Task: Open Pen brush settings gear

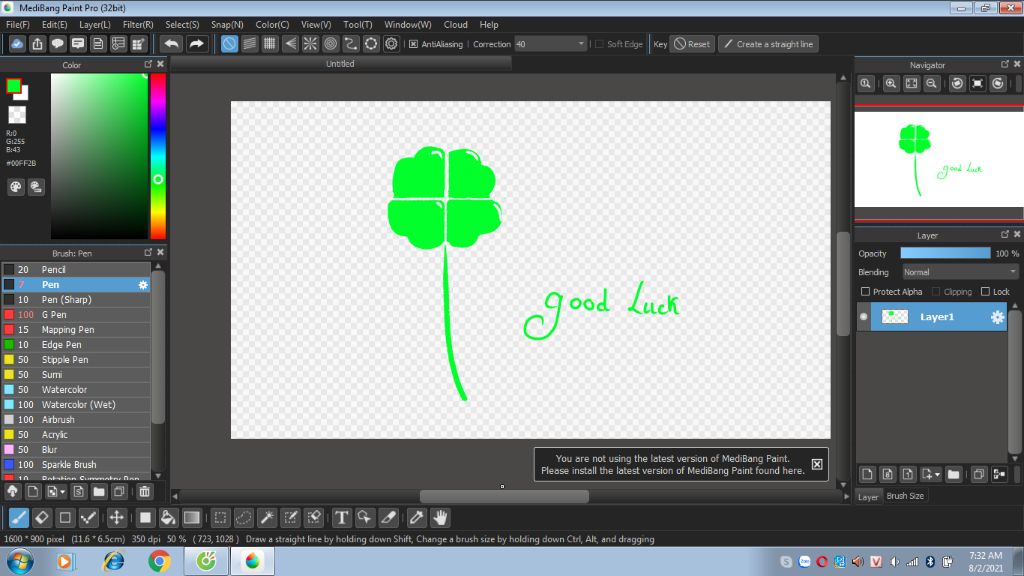Action: [143, 285]
